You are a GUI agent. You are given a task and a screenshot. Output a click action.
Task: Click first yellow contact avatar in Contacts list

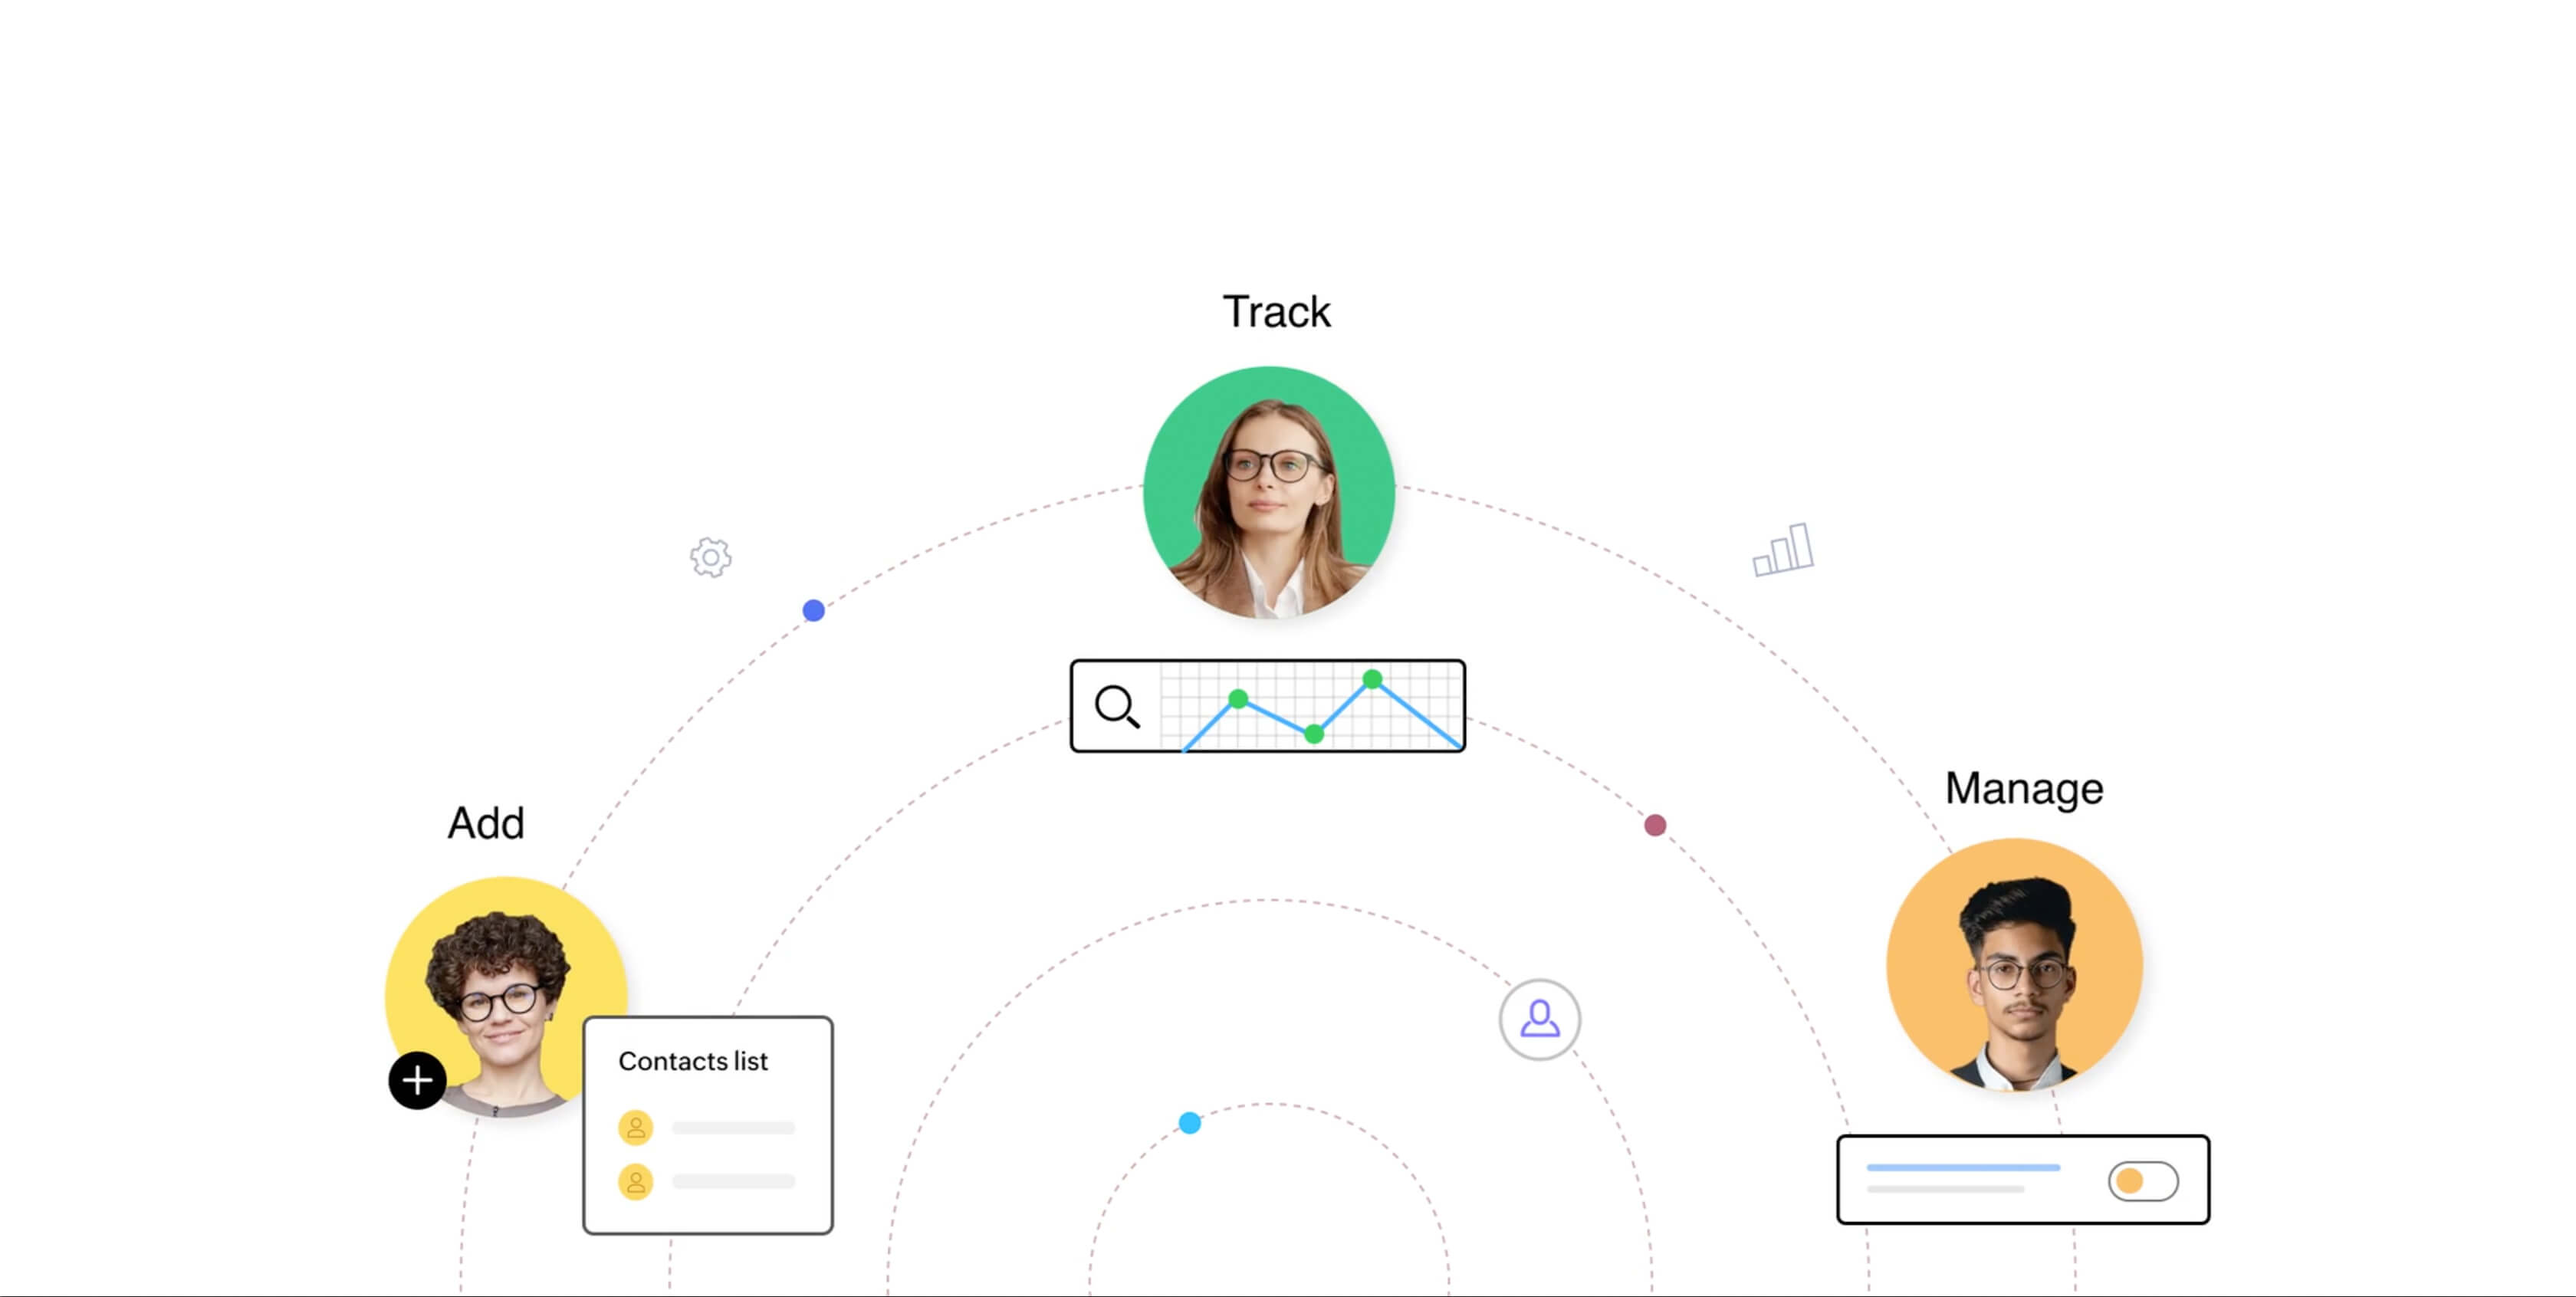pos(635,1127)
